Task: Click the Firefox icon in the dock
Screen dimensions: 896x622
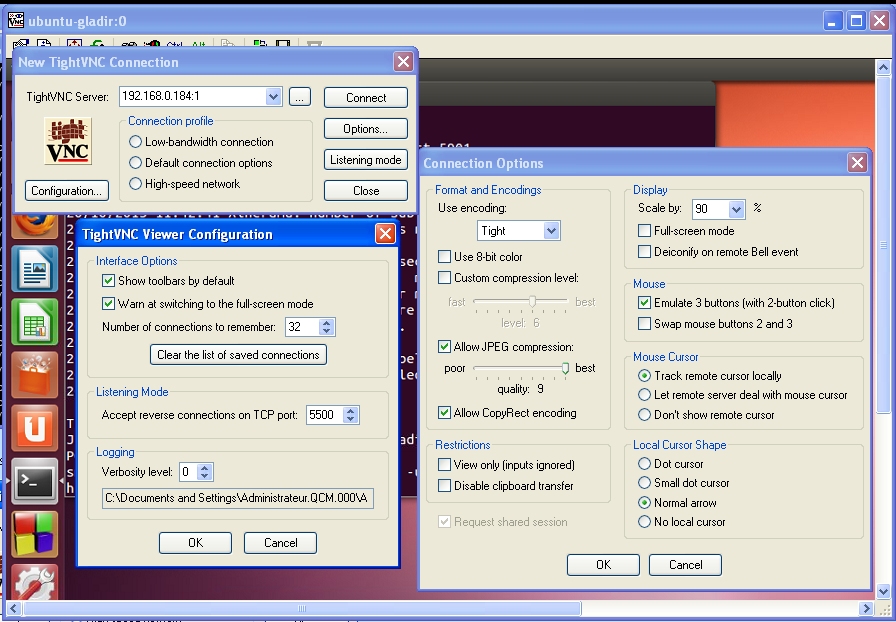Action: (33, 222)
